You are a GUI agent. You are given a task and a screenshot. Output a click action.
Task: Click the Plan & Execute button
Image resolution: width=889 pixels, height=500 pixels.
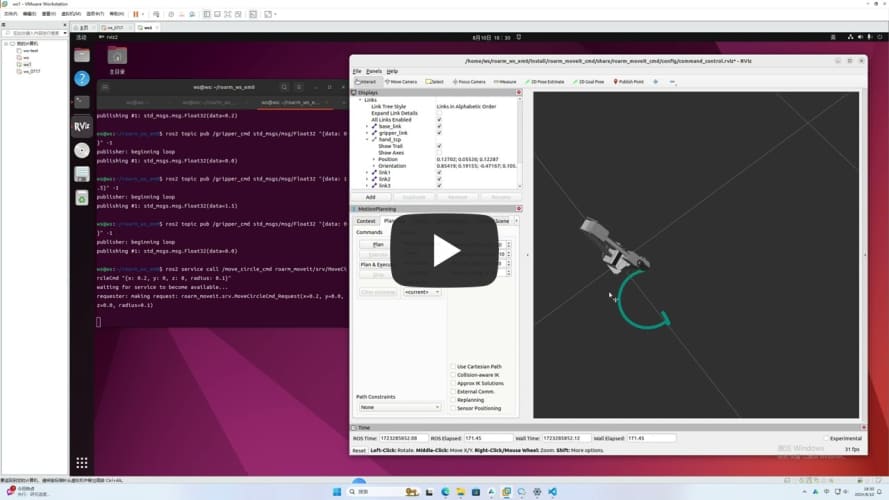pyautogui.click(x=377, y=265)
